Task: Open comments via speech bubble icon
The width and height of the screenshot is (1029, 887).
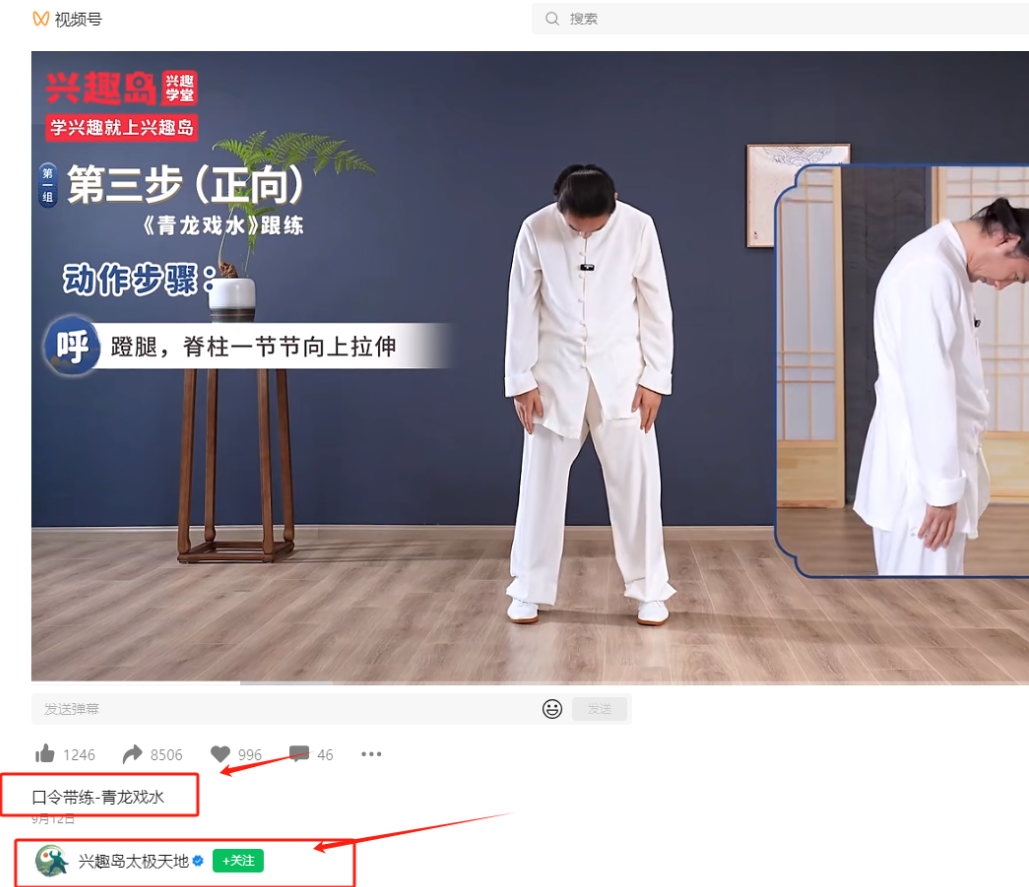Action: coord(298,754)
